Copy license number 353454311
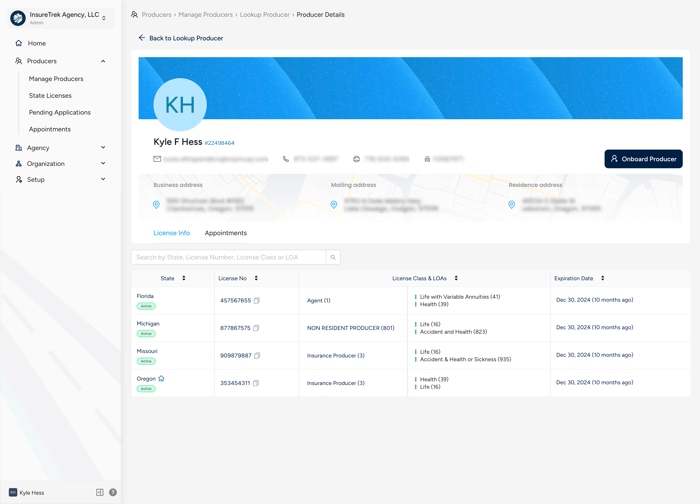 256,383
